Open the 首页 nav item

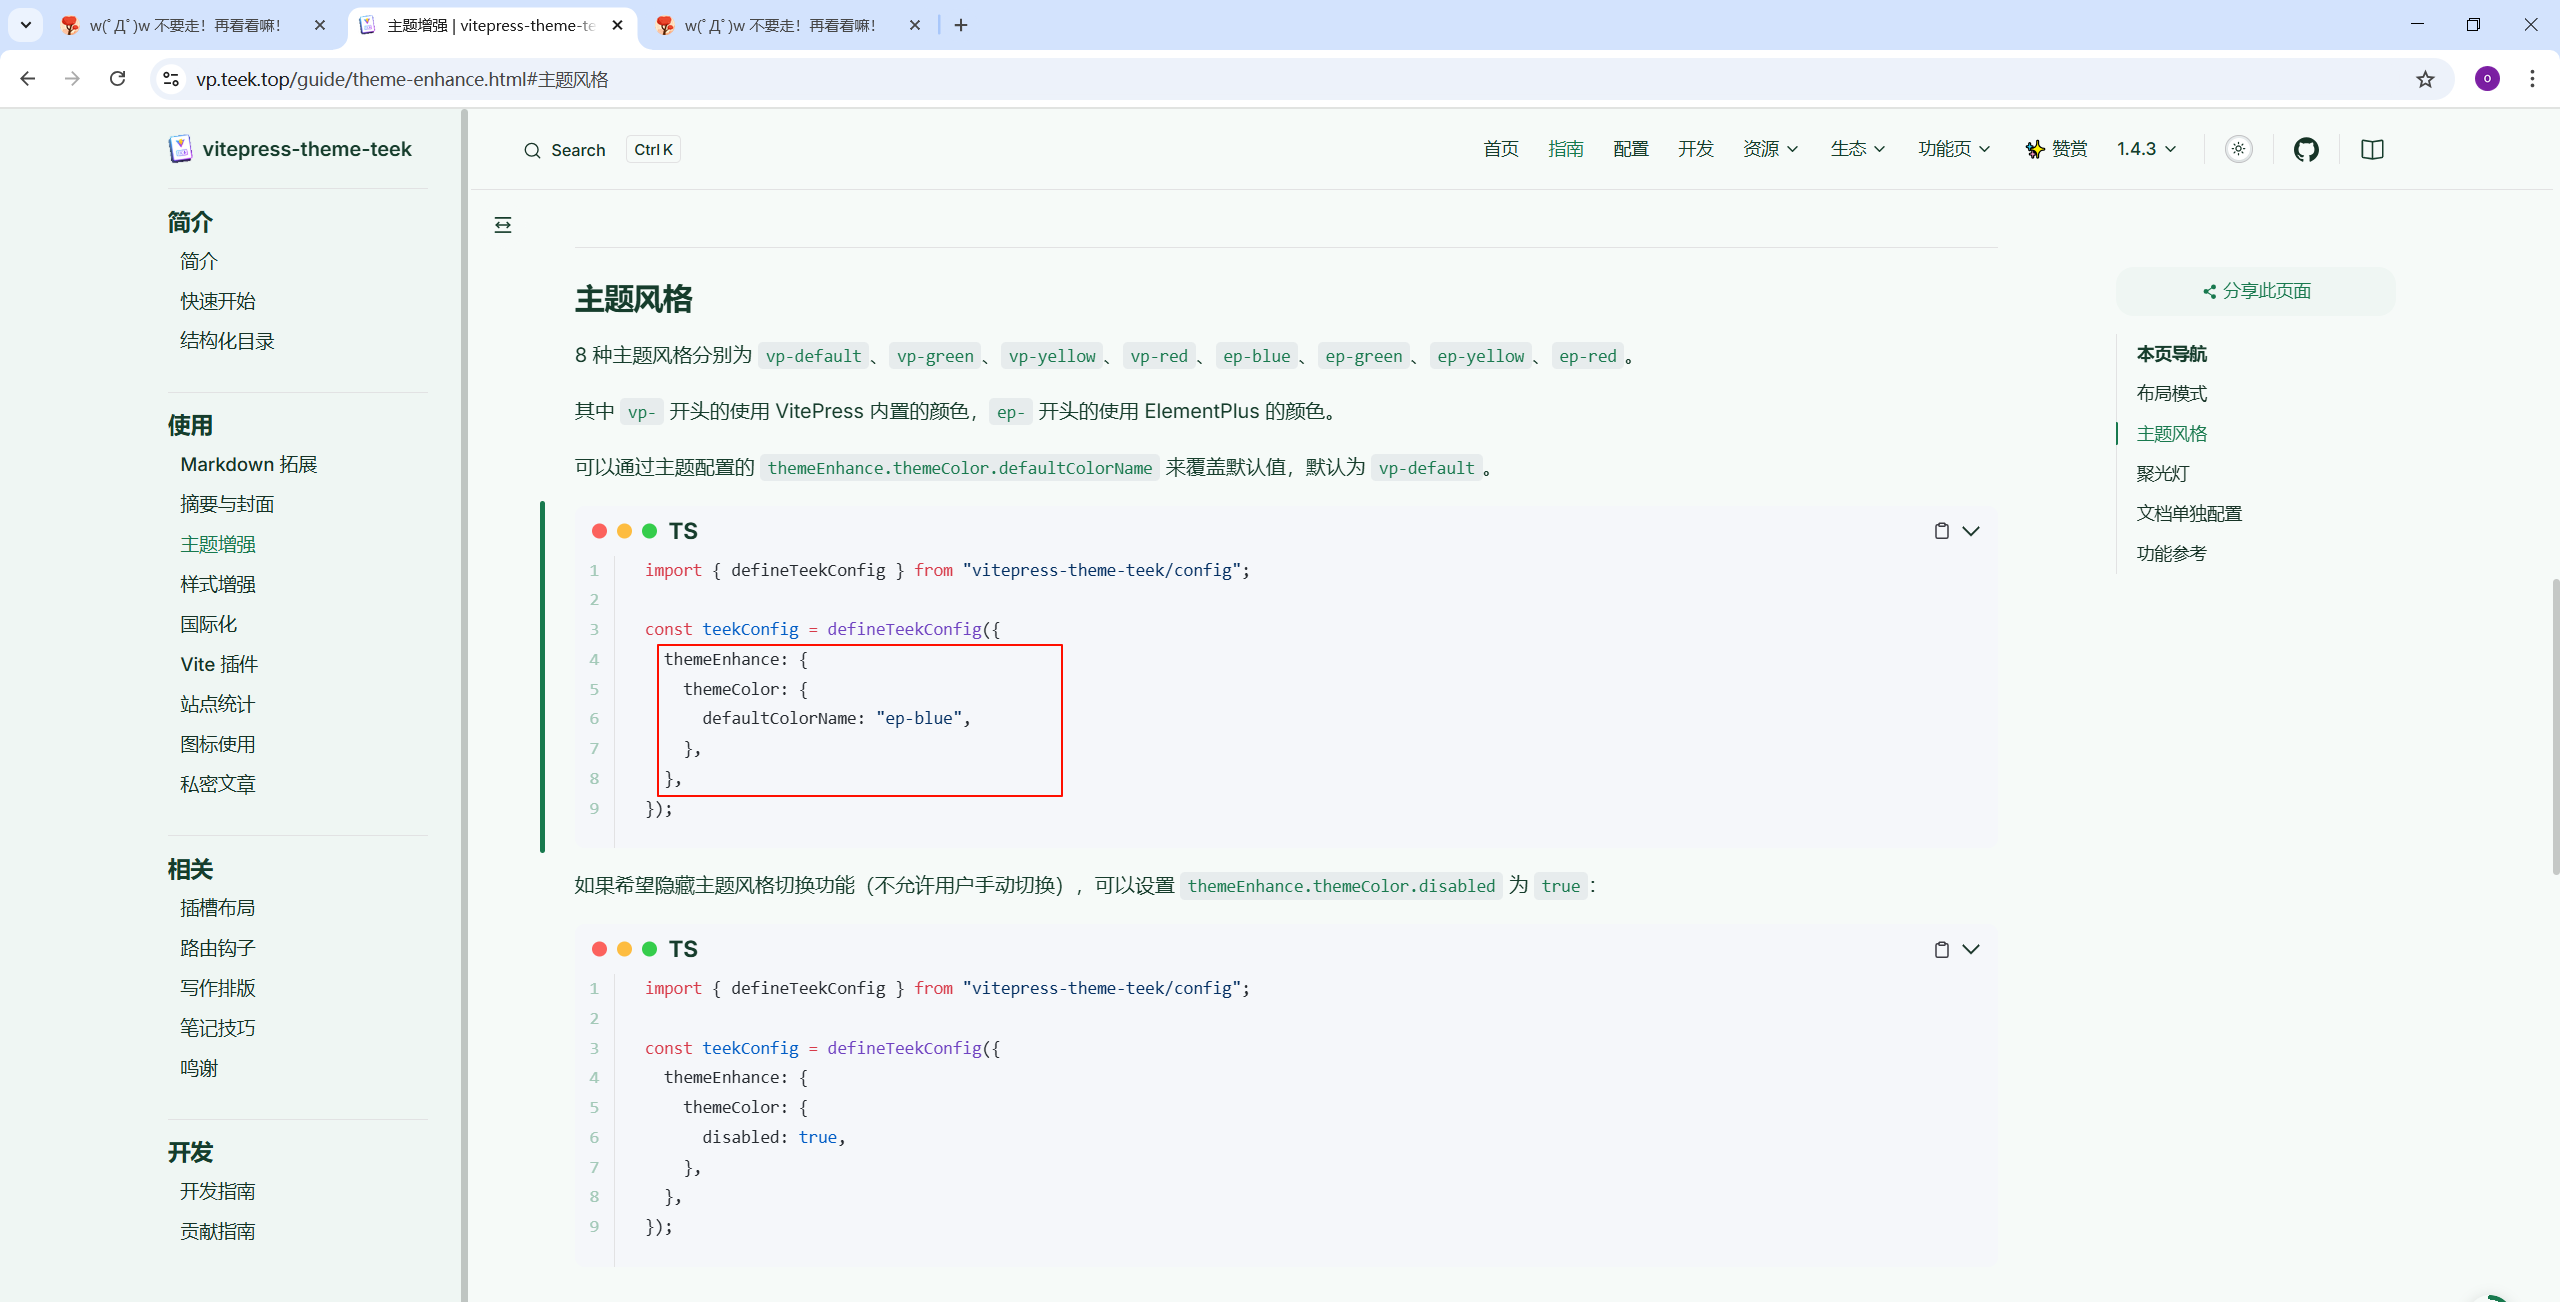[1501, 149]
